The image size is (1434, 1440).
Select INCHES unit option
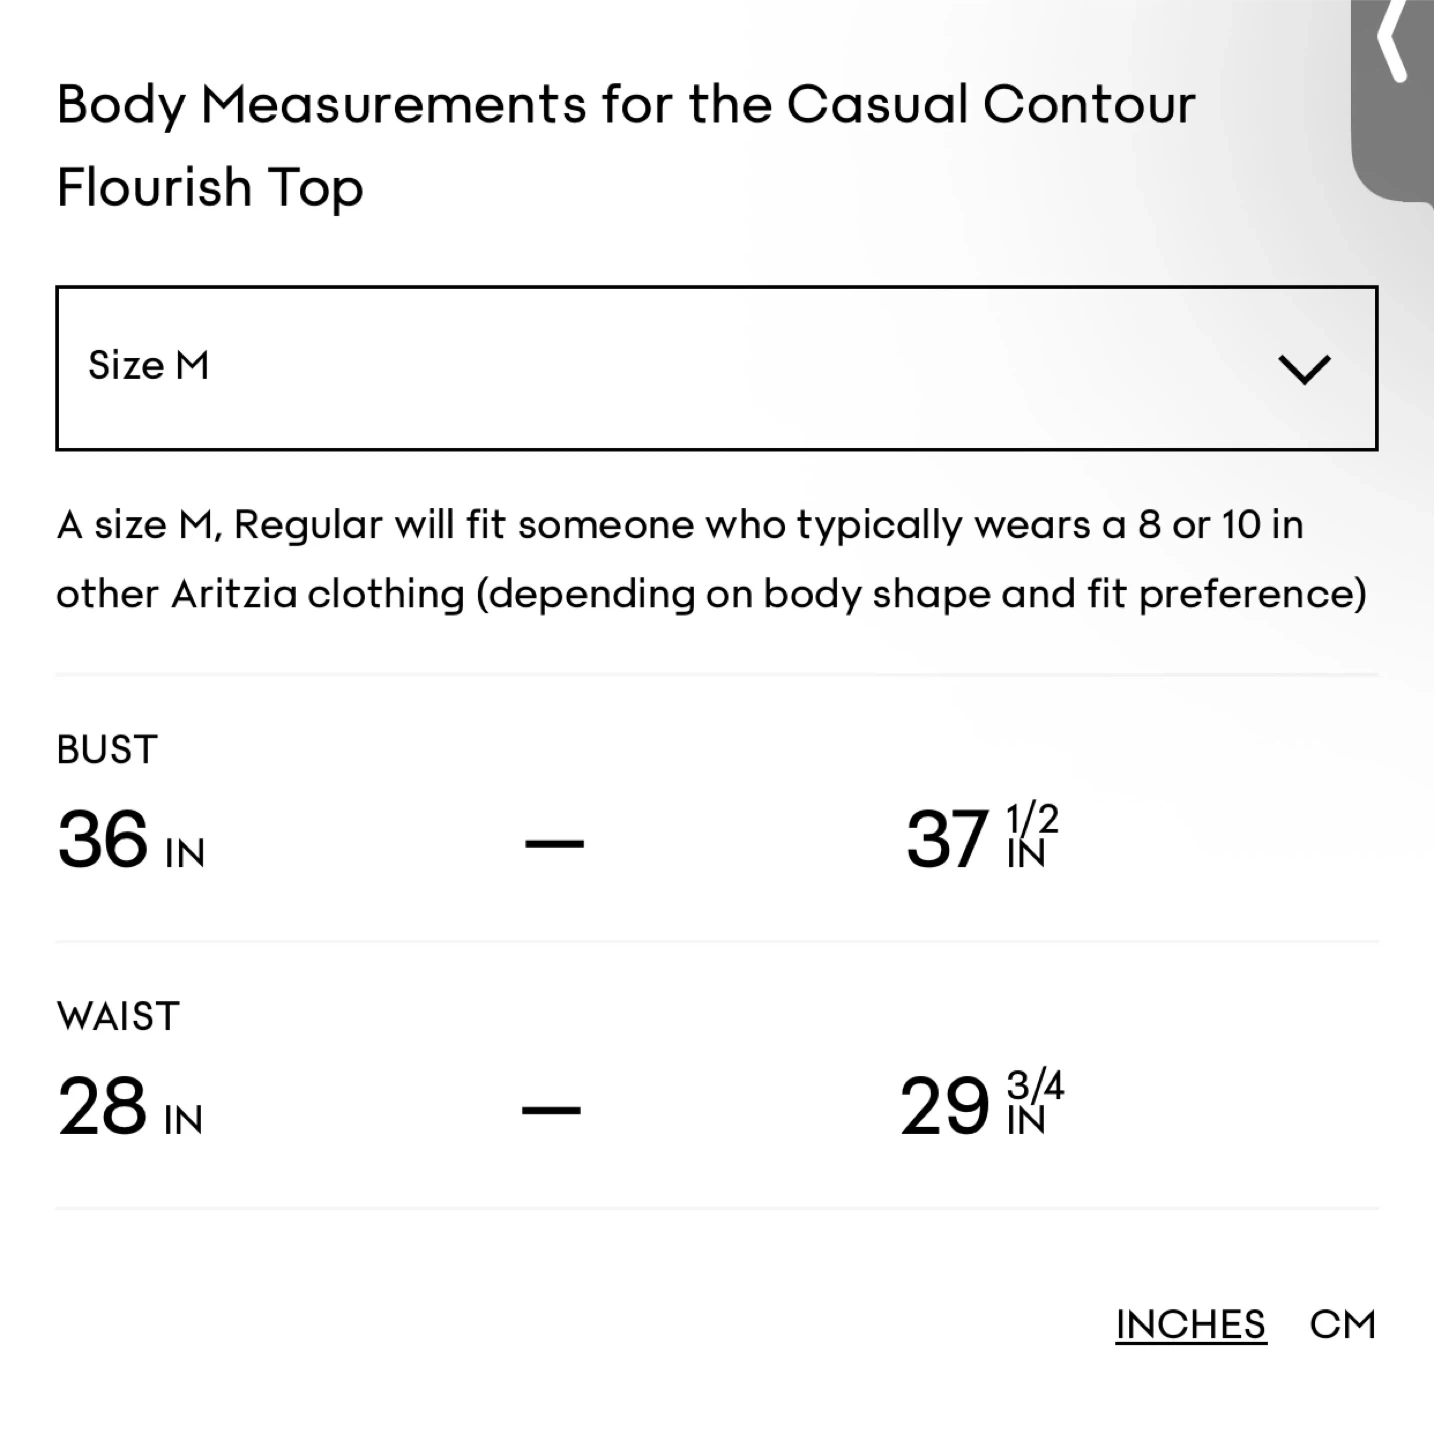pos(1191,1324)
